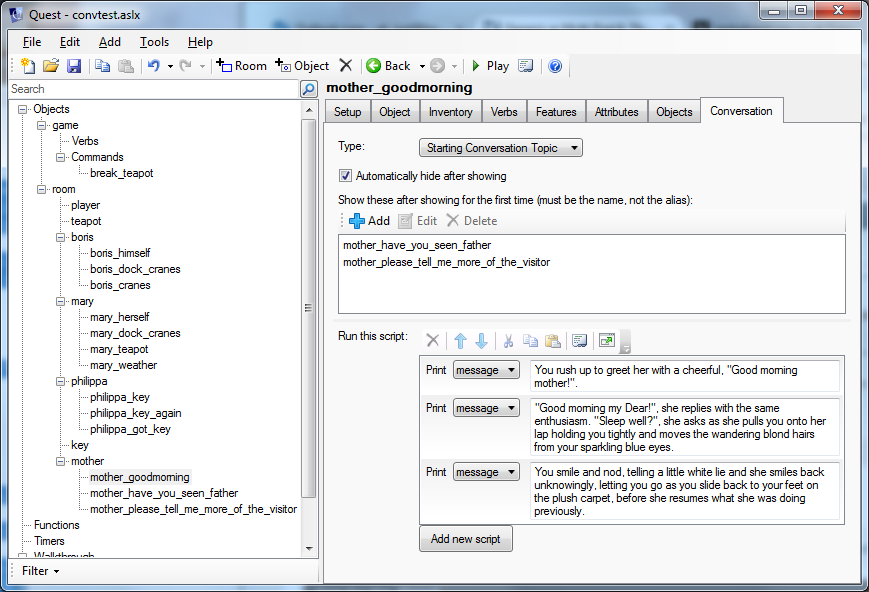Click the Add new script button
869x592 pixels.
pos(465,539)
